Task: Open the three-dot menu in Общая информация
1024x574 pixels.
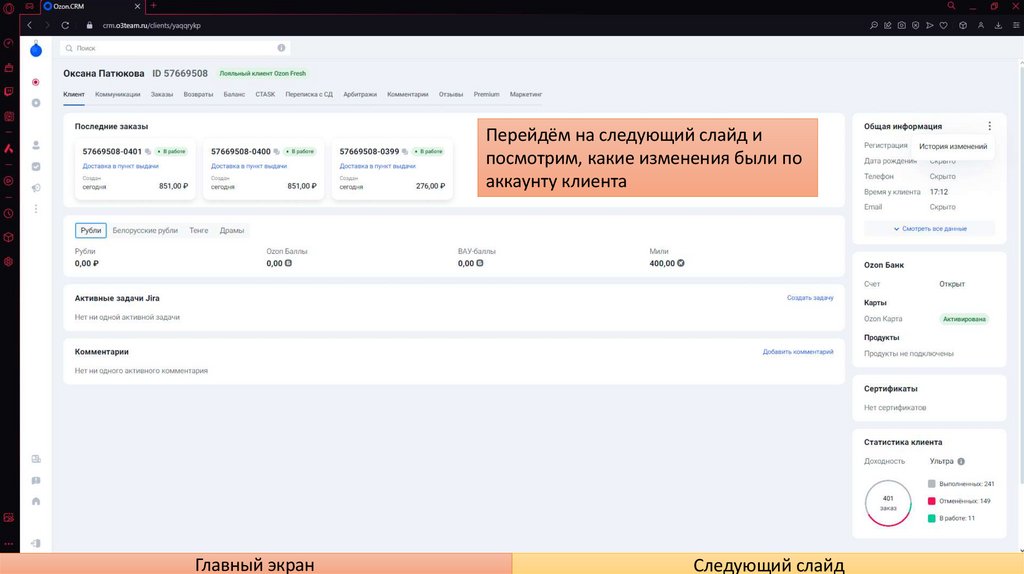Action: [x=989, y=126]
